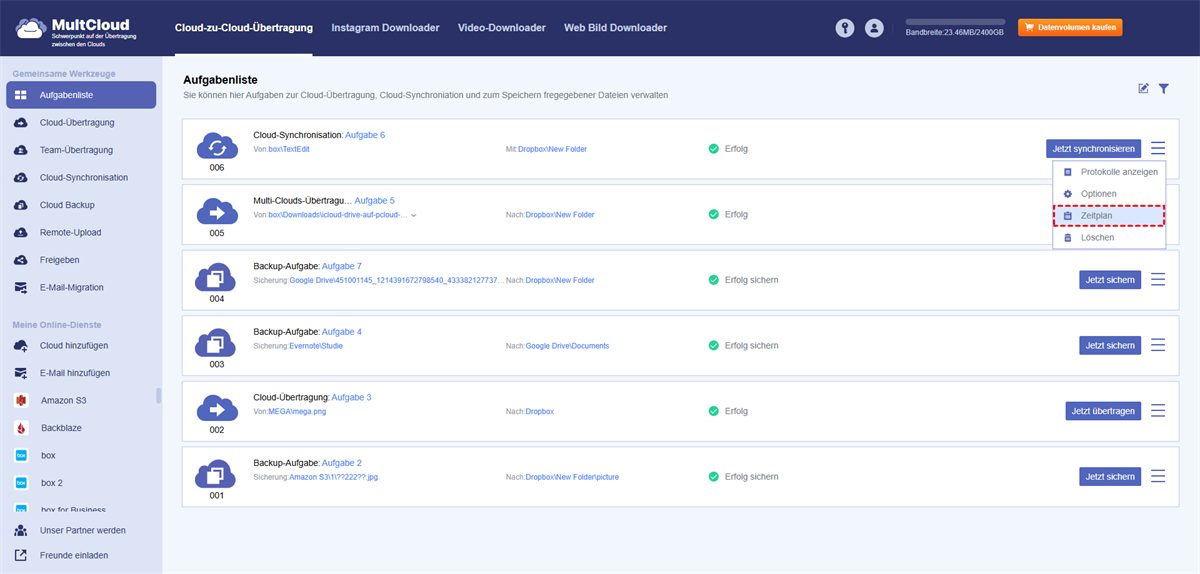Viewport: 1200px width, 574px height.
Task: Open hamburger menu for Aufgabe 3
Action: point(1158,411)
